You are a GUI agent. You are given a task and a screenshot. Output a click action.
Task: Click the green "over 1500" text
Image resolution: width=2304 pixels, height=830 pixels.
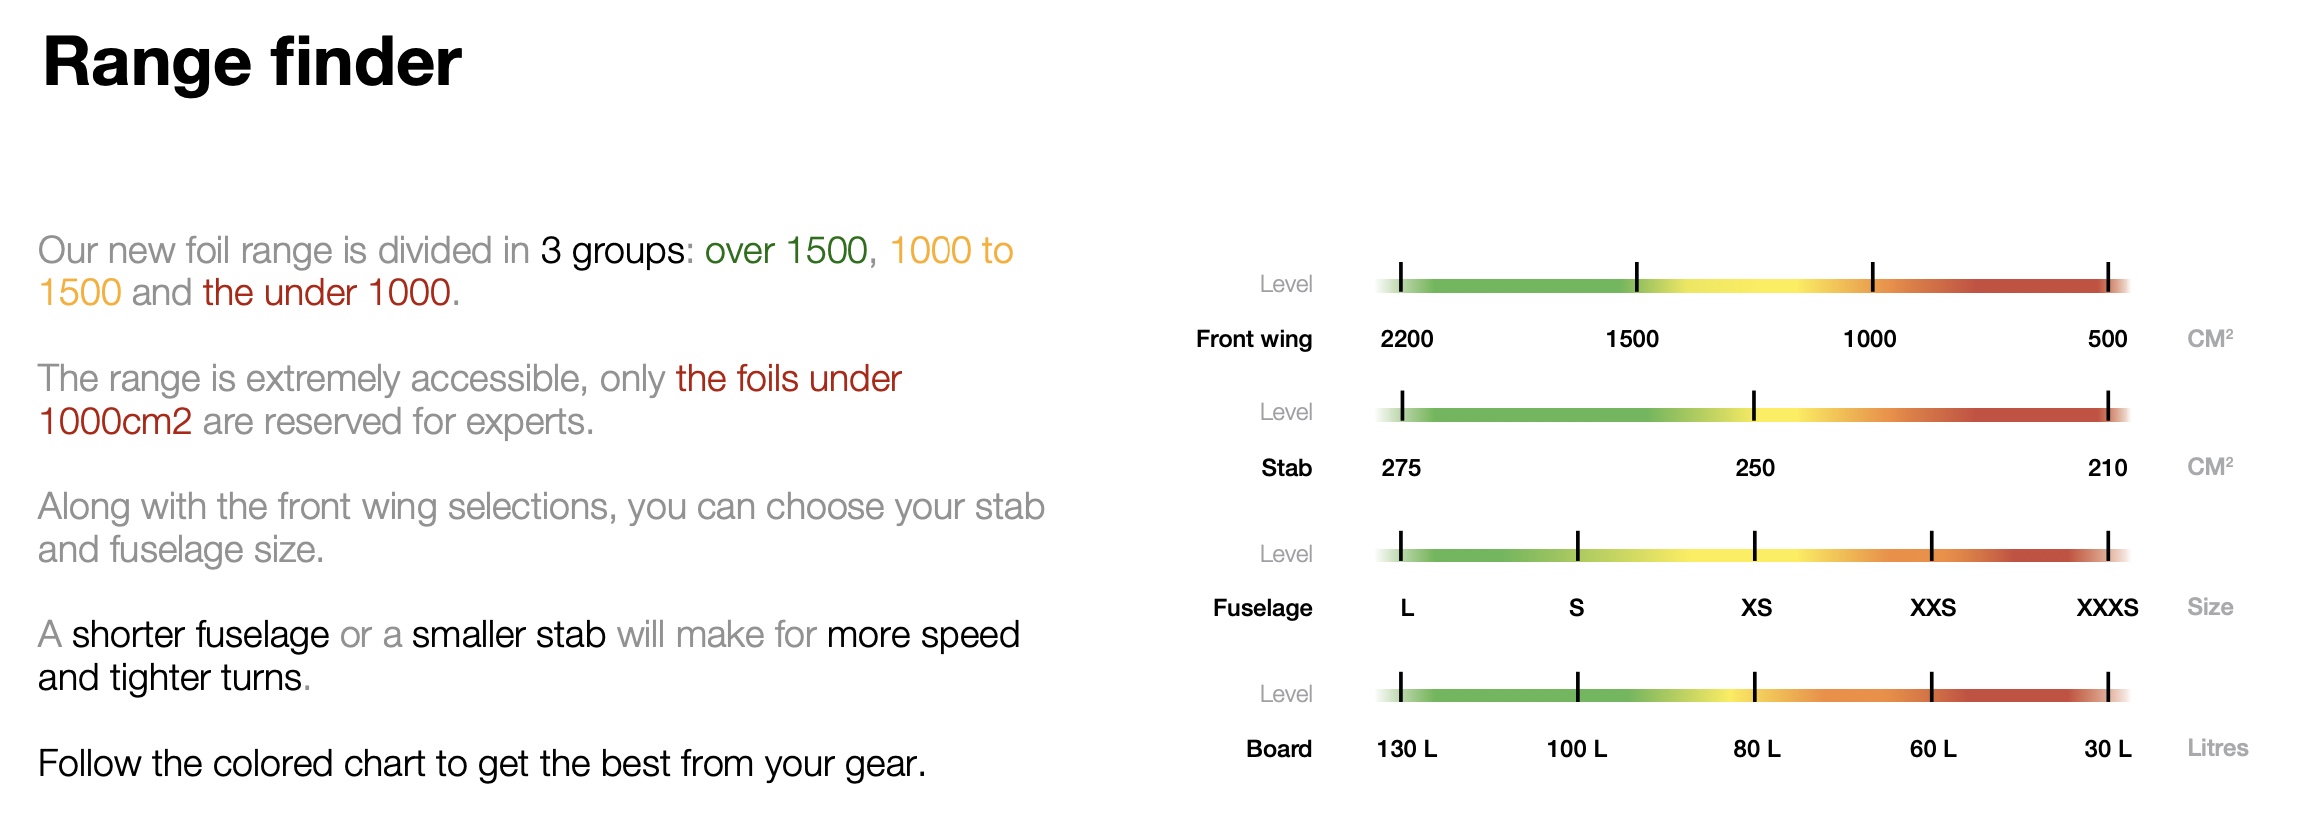tap(786, 251)
